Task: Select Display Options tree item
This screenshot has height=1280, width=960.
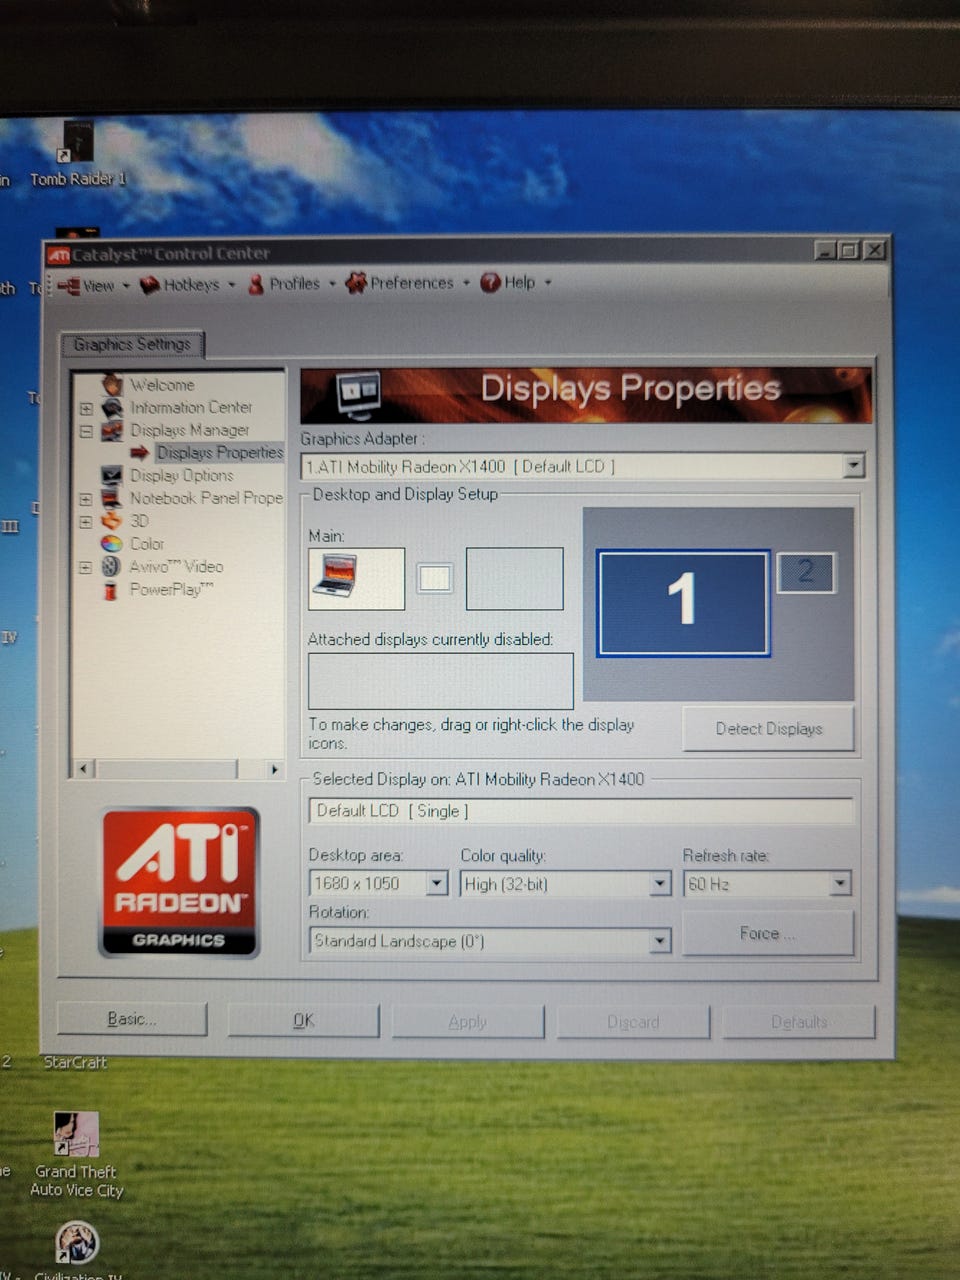Action: point(181,476)
